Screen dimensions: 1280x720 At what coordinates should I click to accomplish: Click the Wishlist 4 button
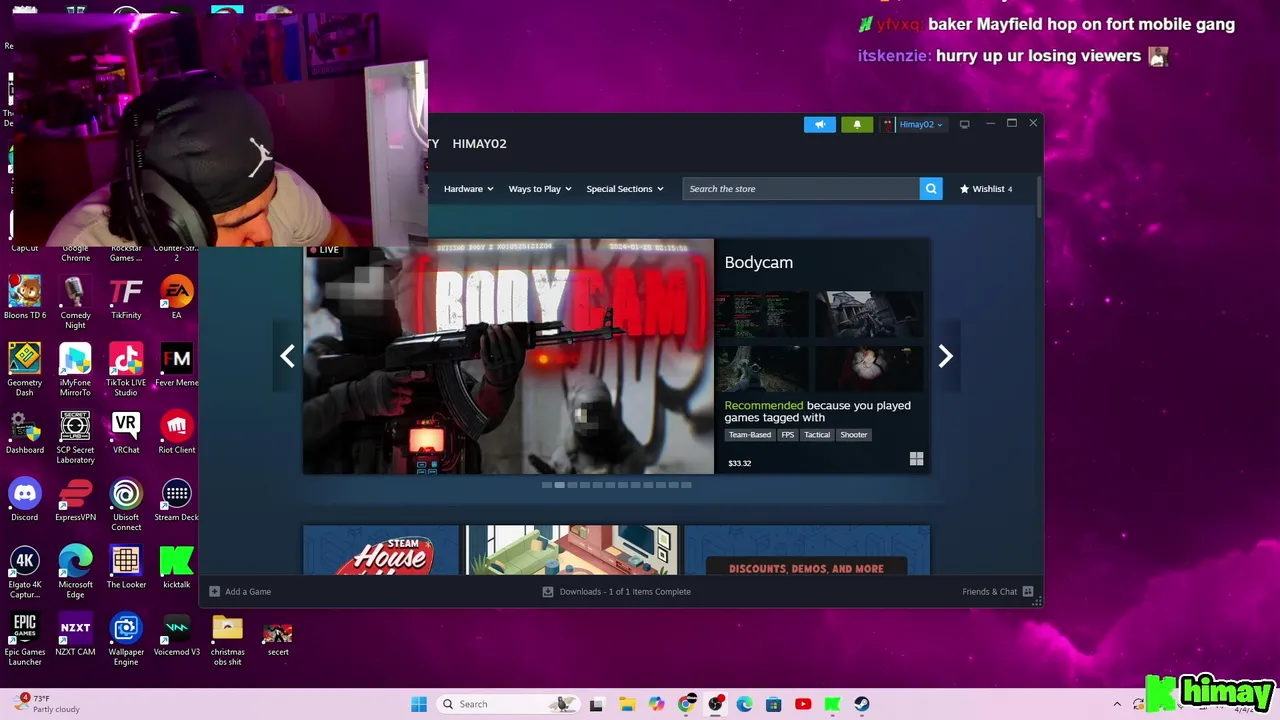[x=986, y=189]
